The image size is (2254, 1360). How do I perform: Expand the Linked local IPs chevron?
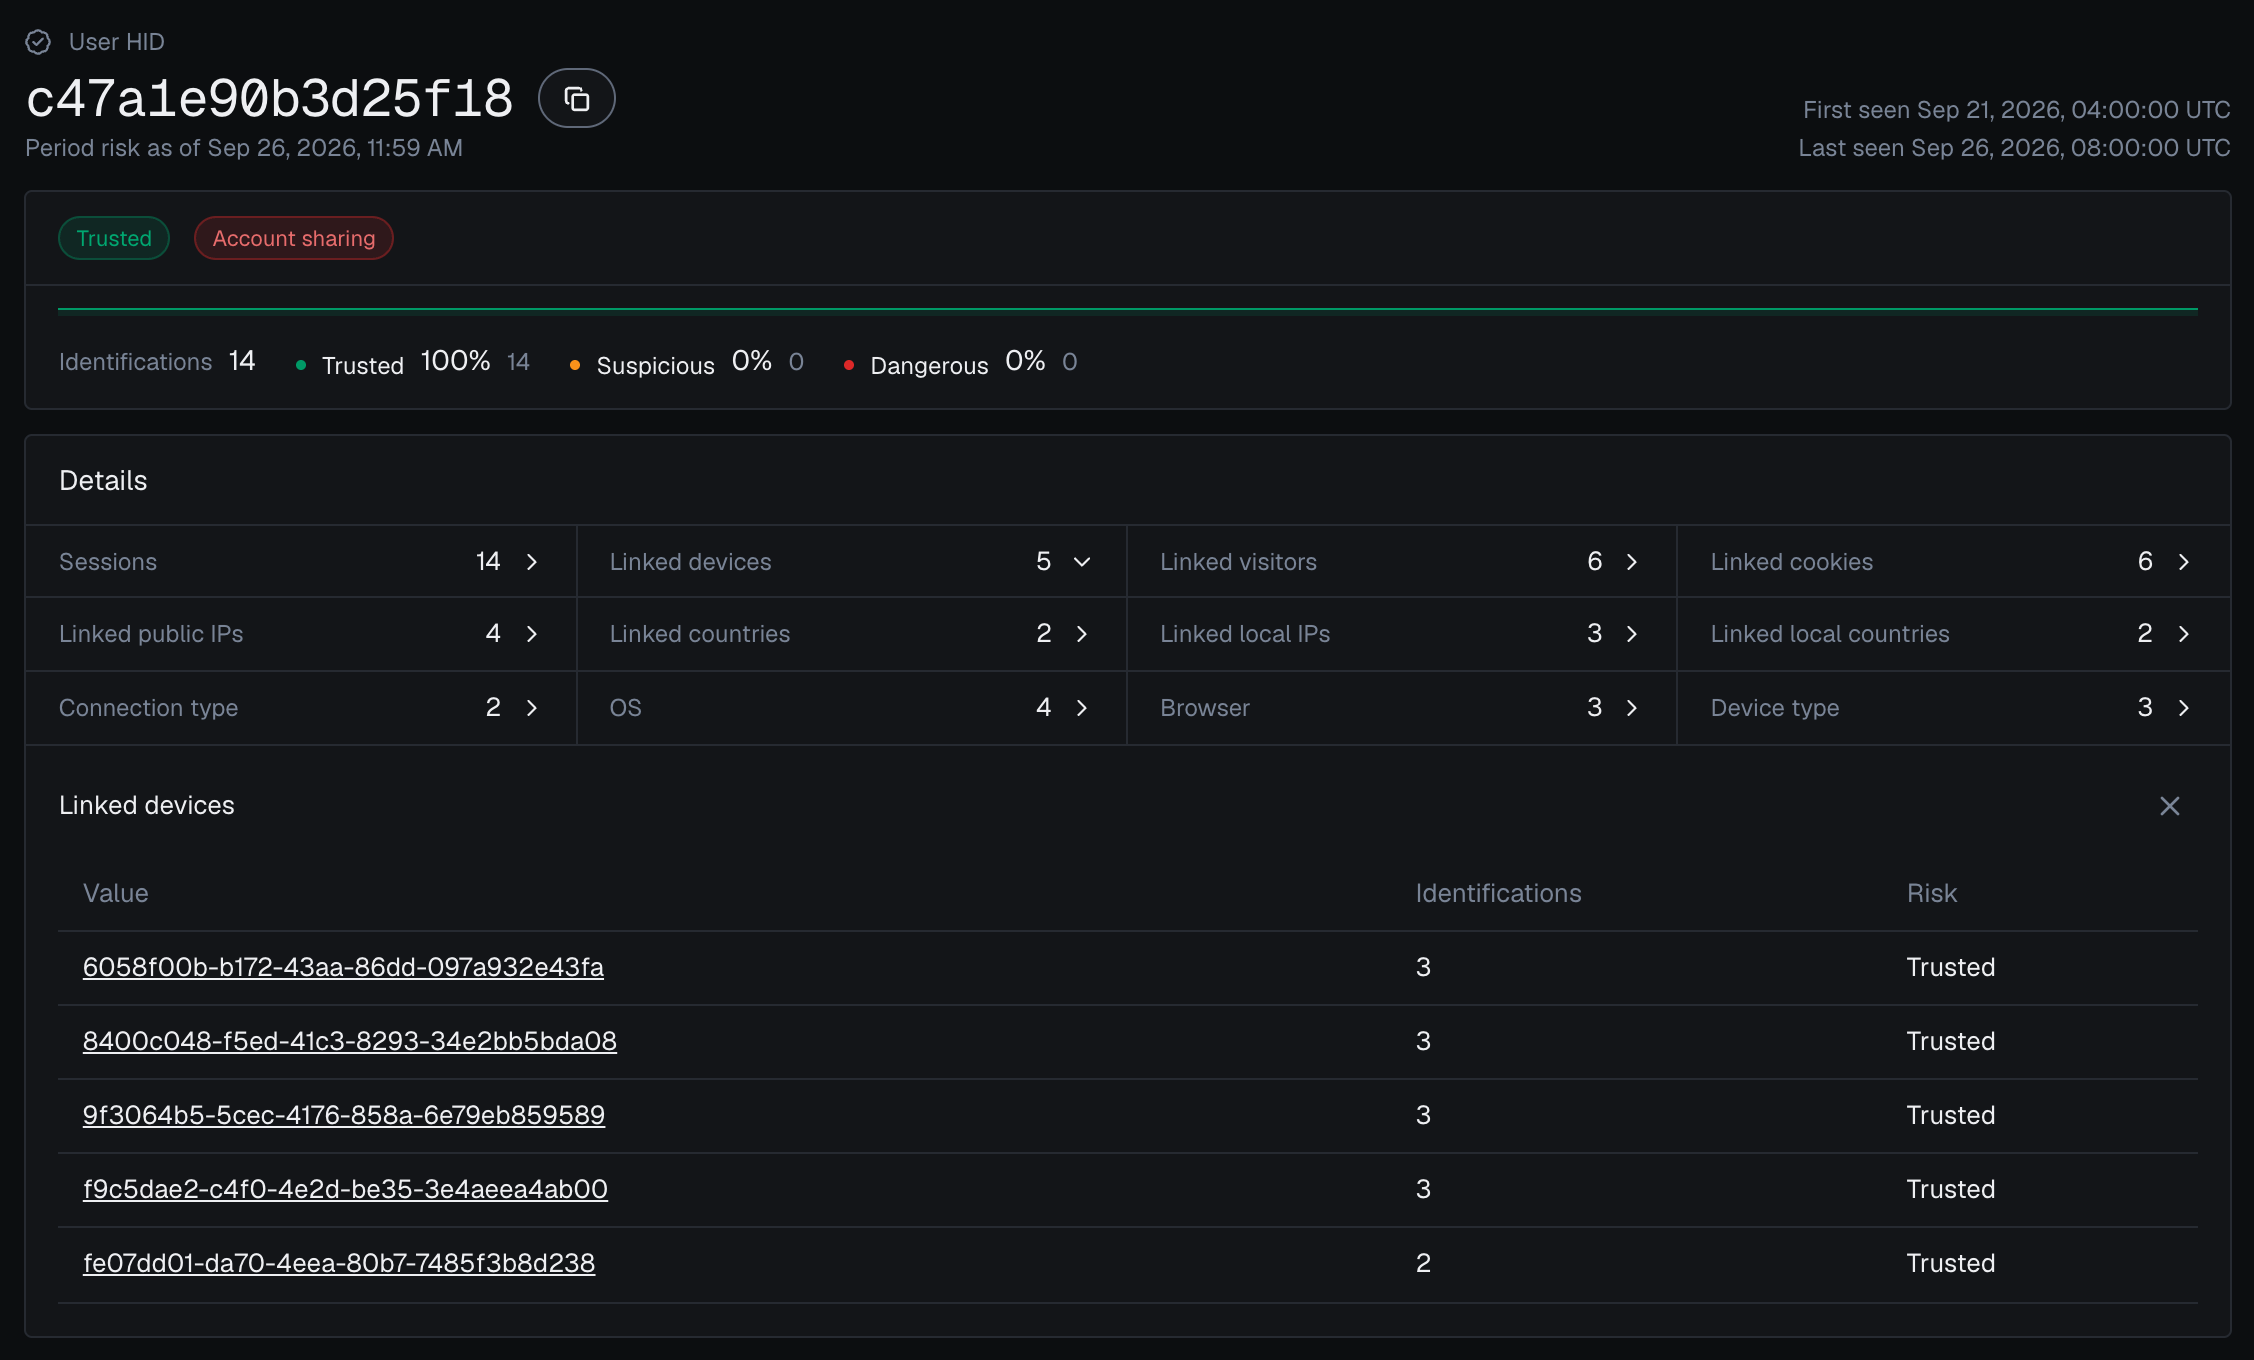pyautogui.click(x=1632, y=634)
